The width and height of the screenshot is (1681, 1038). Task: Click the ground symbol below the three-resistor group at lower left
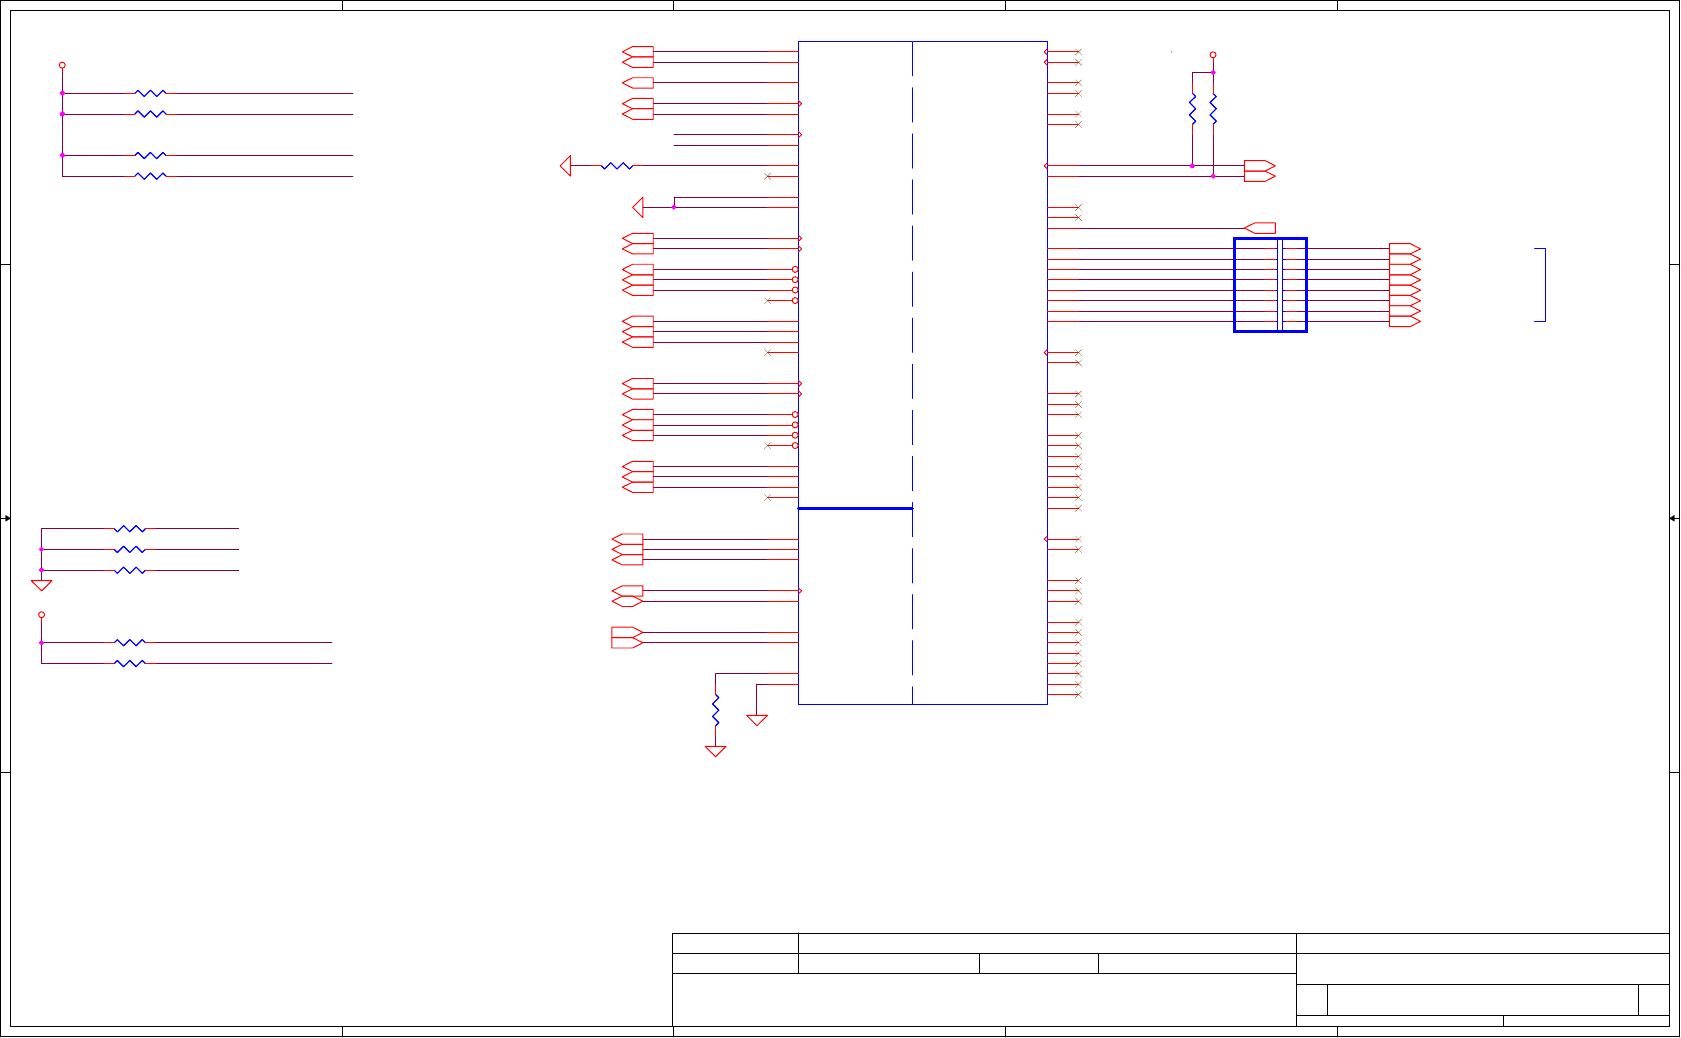41,585
